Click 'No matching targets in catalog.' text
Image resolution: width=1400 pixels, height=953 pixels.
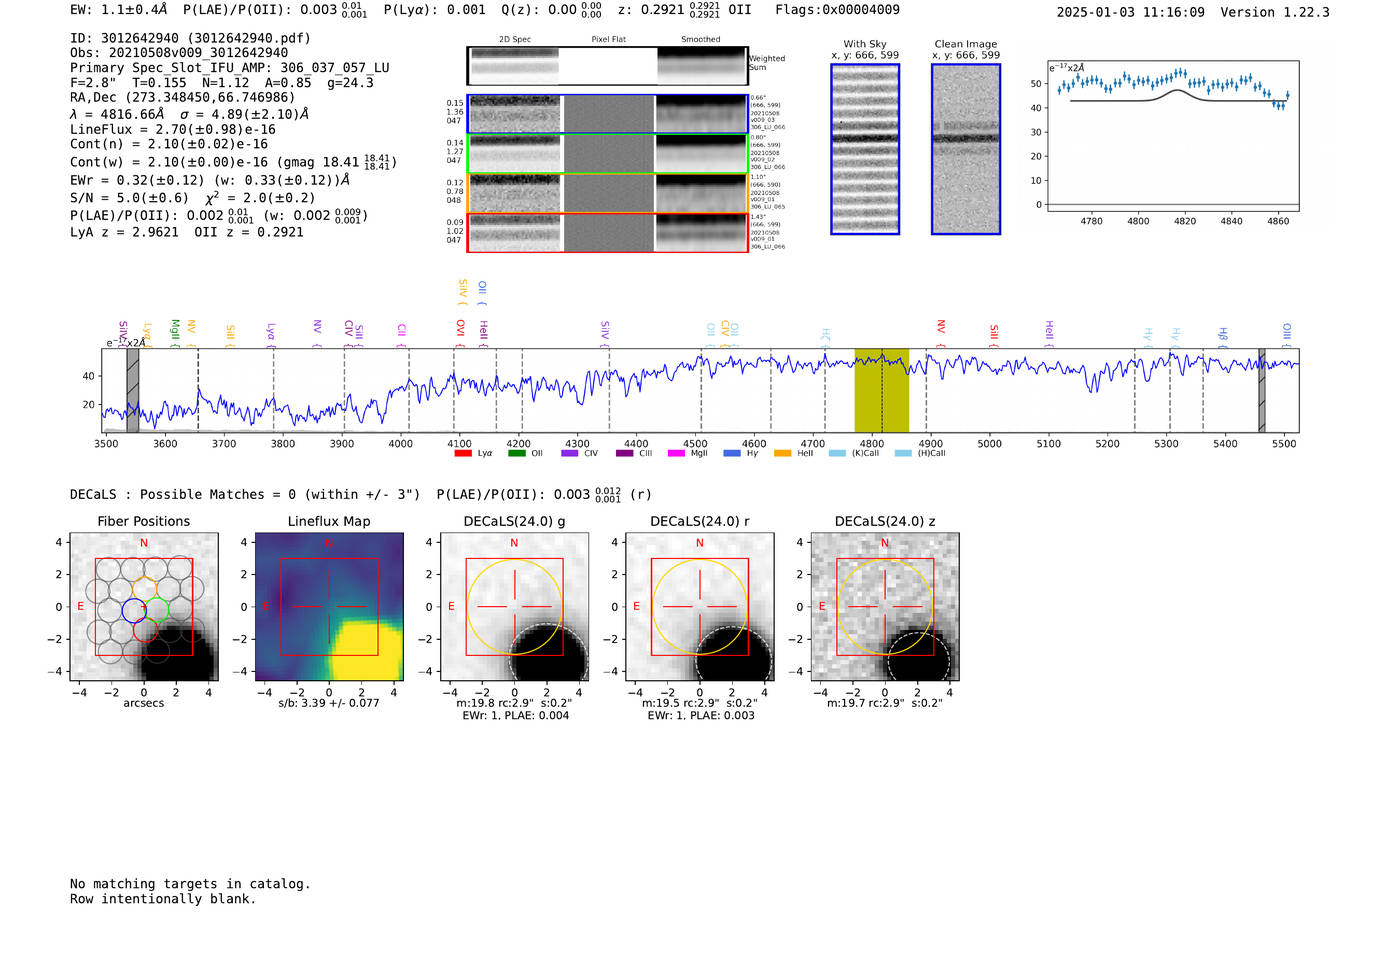[x=190, y=884]
